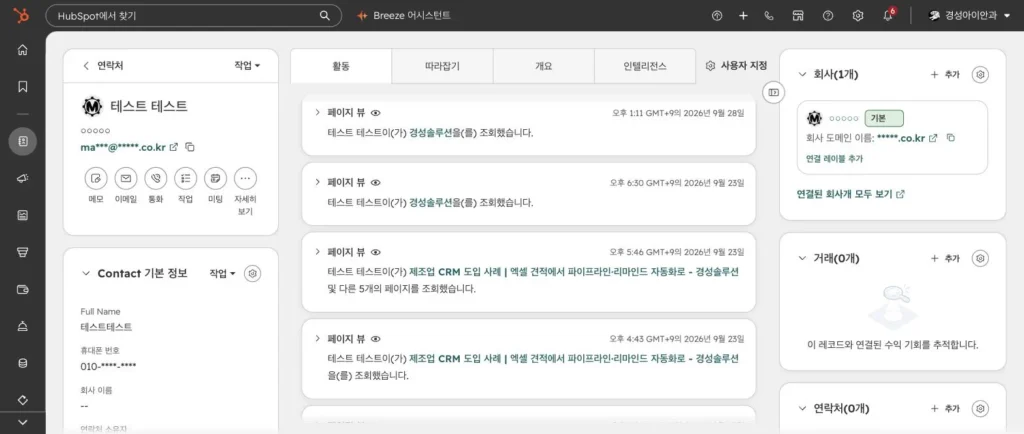Expand the 오후 1:11 페이지 뷰 activity
The image size is (1024, 434).
[x=317, y=112]
